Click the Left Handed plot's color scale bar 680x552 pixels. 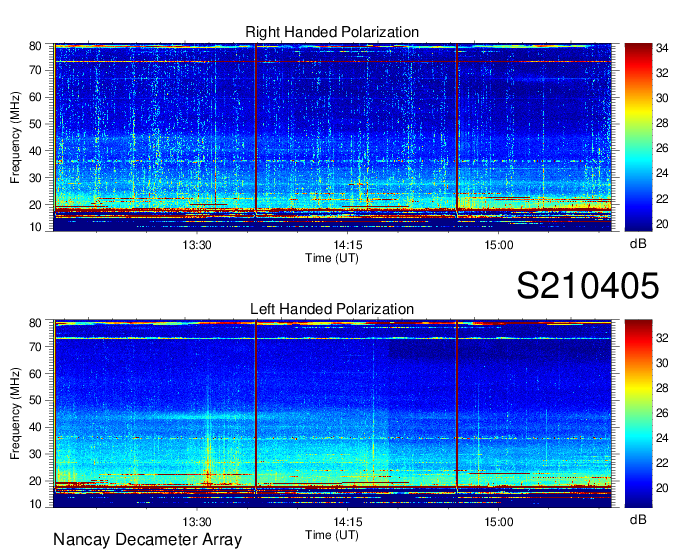638,414
